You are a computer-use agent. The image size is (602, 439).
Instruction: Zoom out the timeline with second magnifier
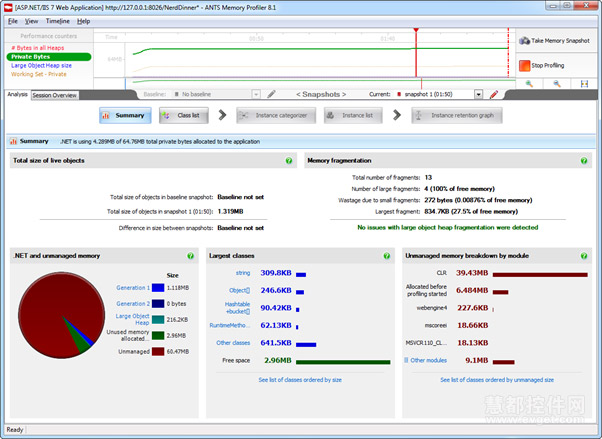(x=557, y=84)
